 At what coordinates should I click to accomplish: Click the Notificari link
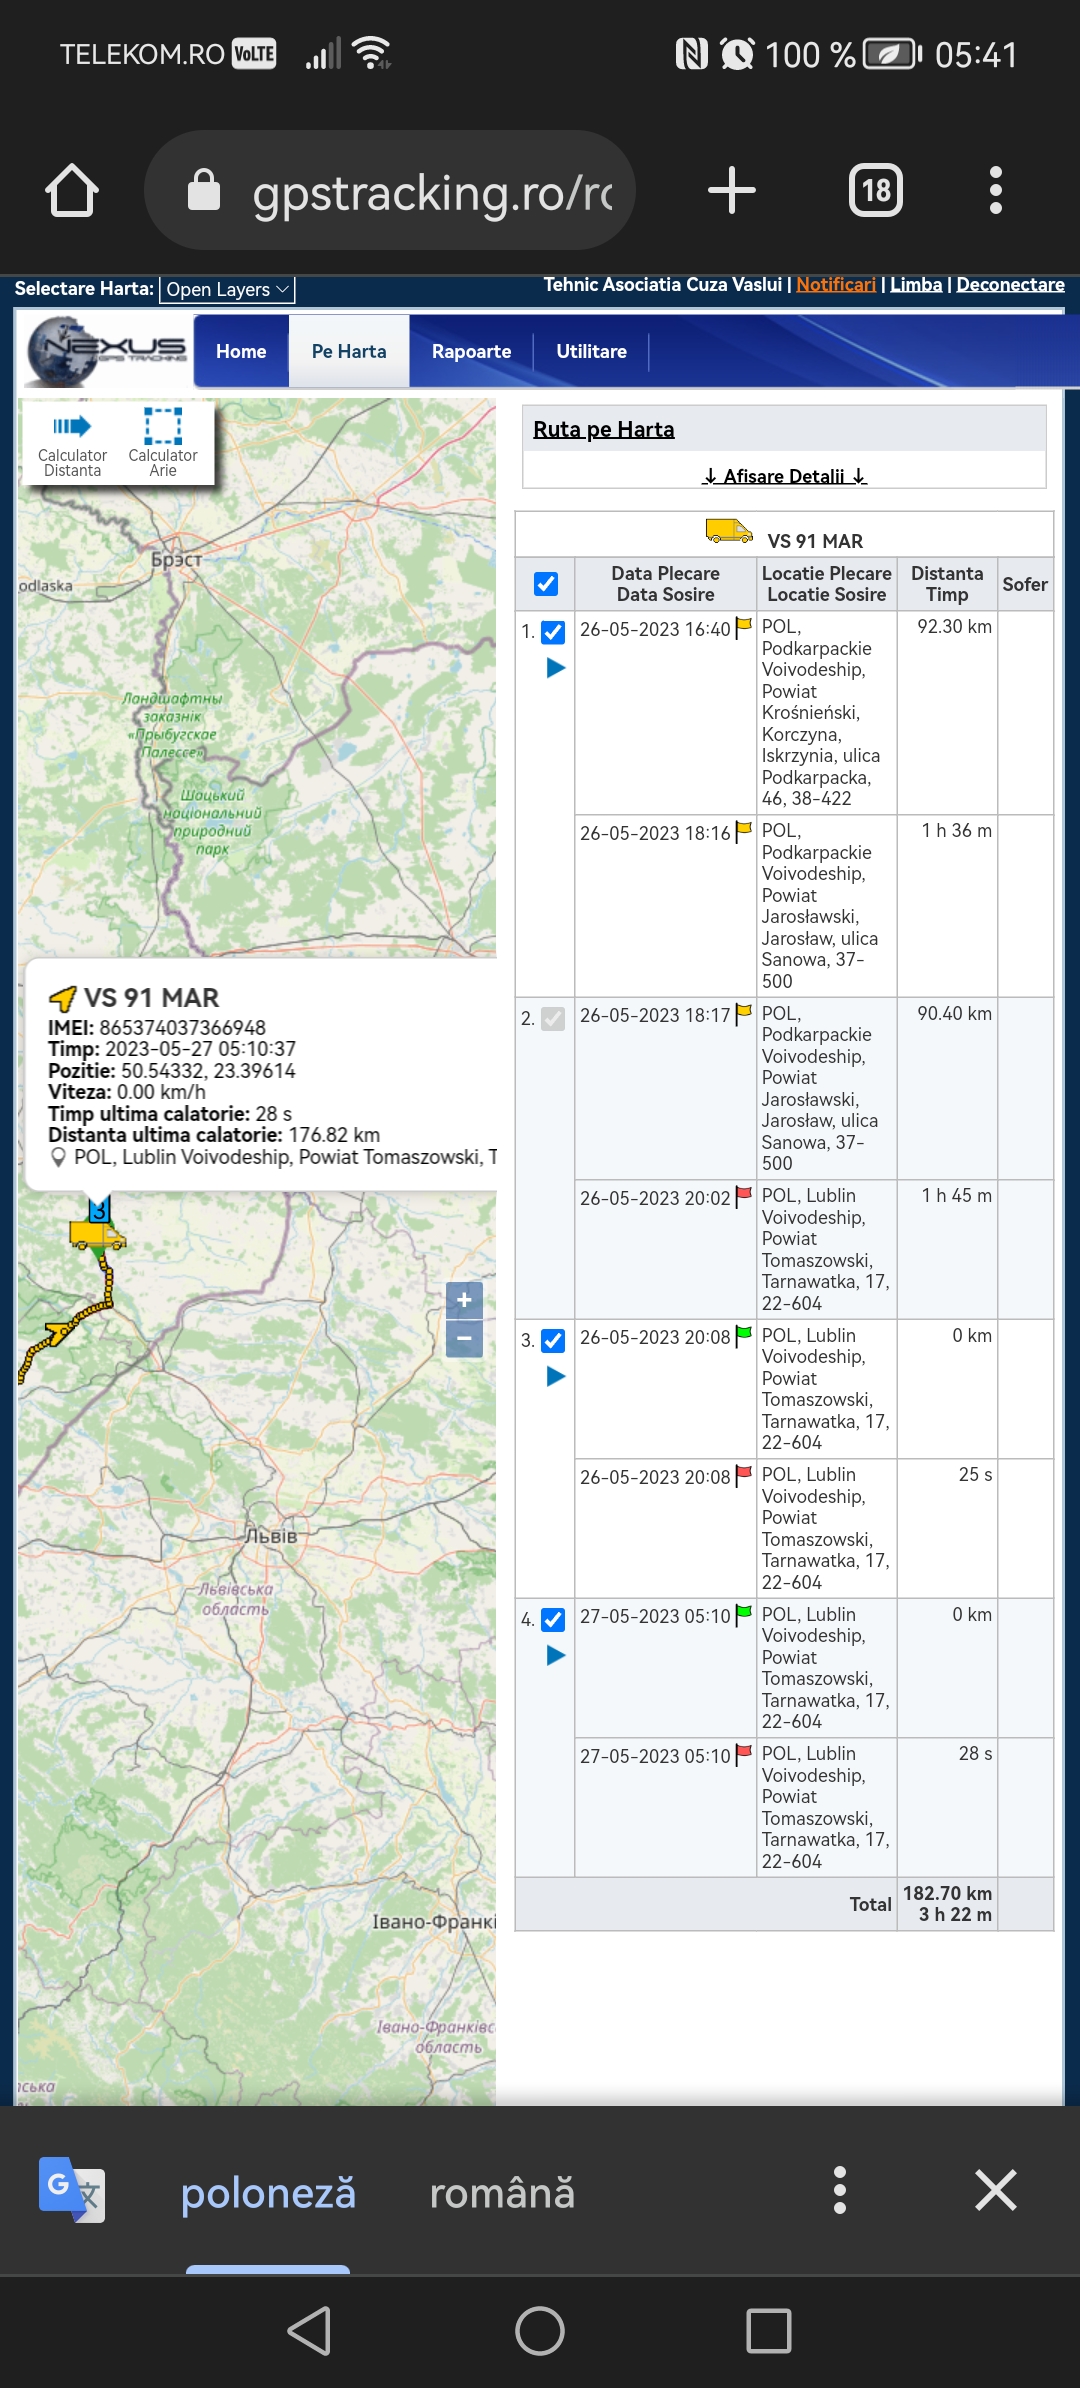click(835, 285)
